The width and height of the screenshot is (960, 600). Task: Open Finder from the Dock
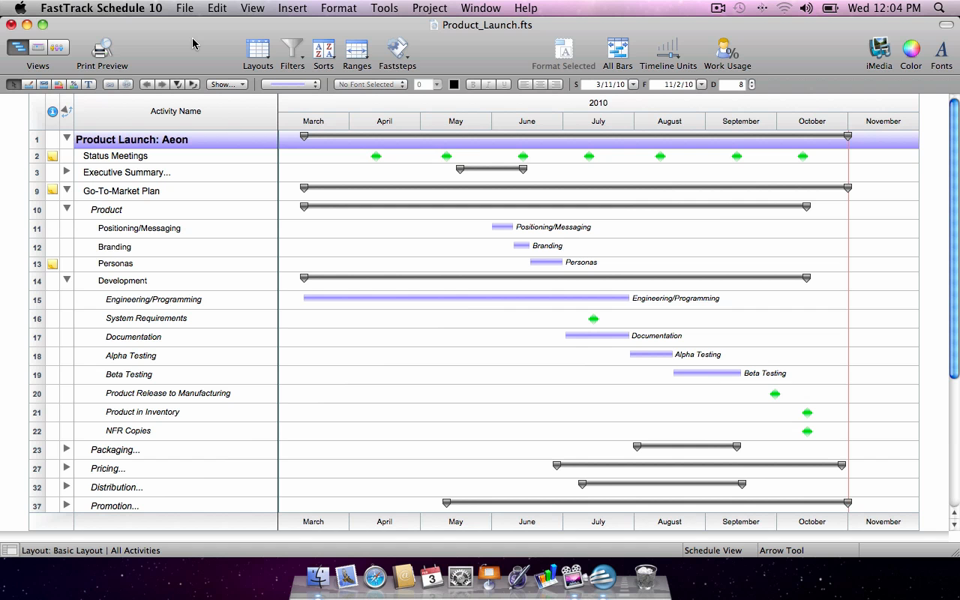pos(318,577)
